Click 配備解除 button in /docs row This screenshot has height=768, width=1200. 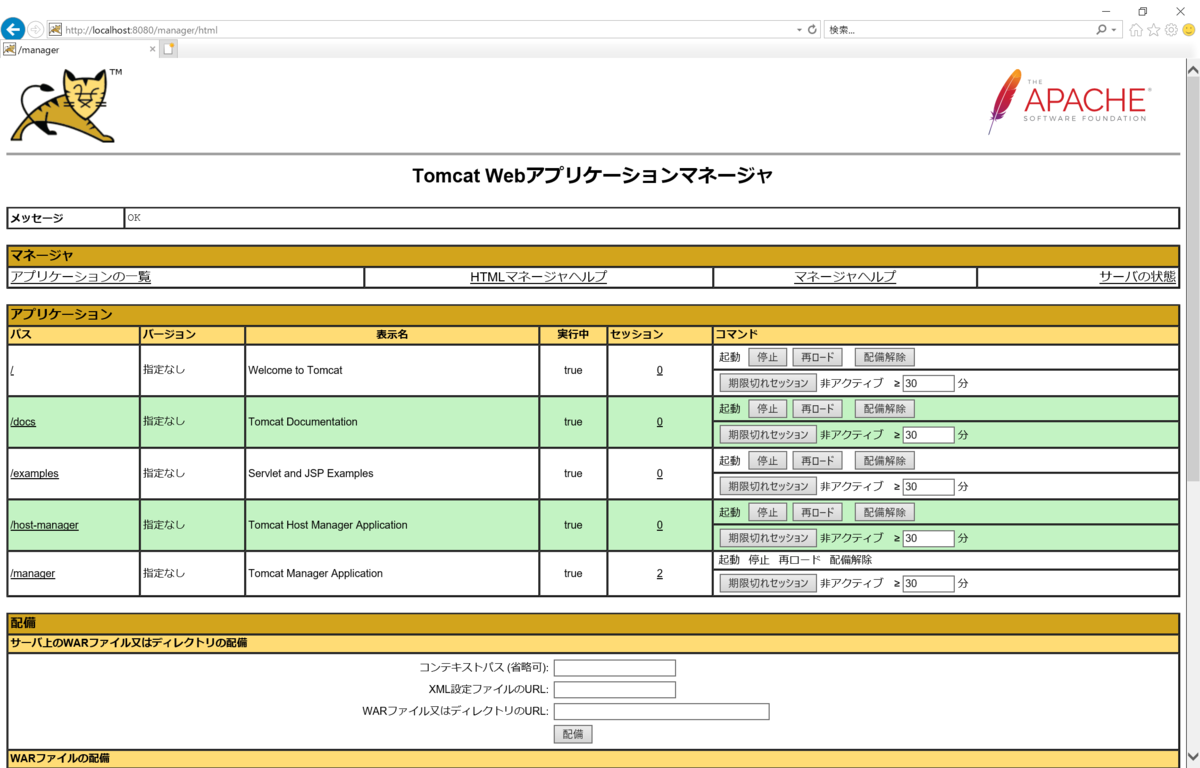coord(884,409)
